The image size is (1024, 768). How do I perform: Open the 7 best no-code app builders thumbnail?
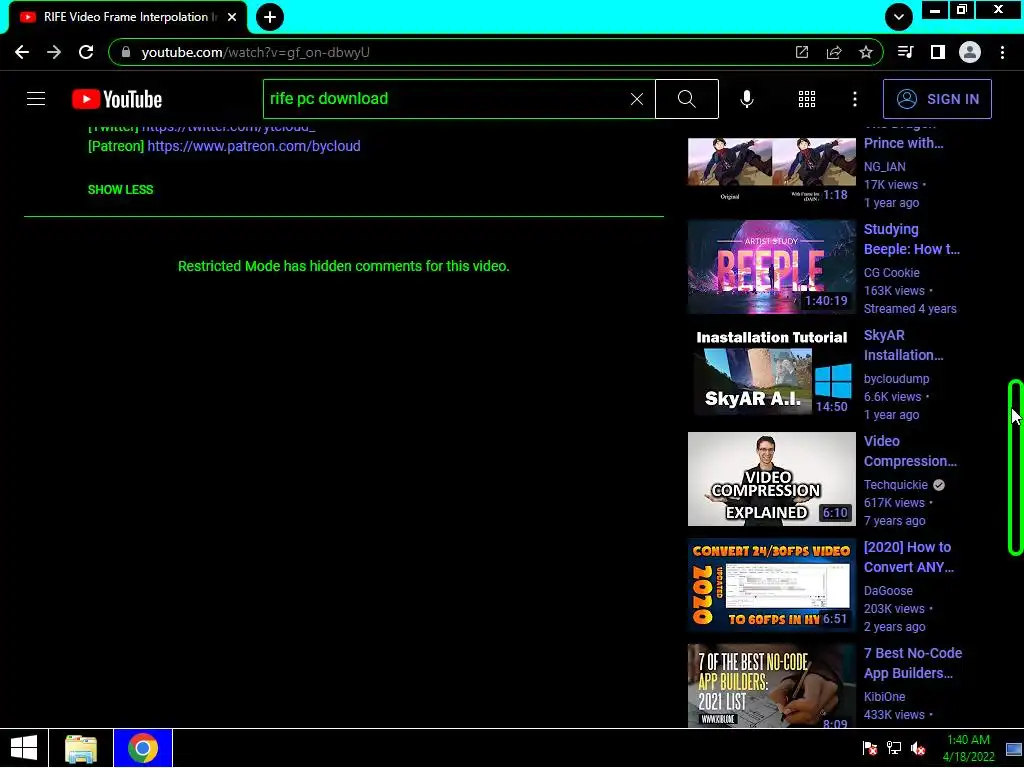point(772,686)
